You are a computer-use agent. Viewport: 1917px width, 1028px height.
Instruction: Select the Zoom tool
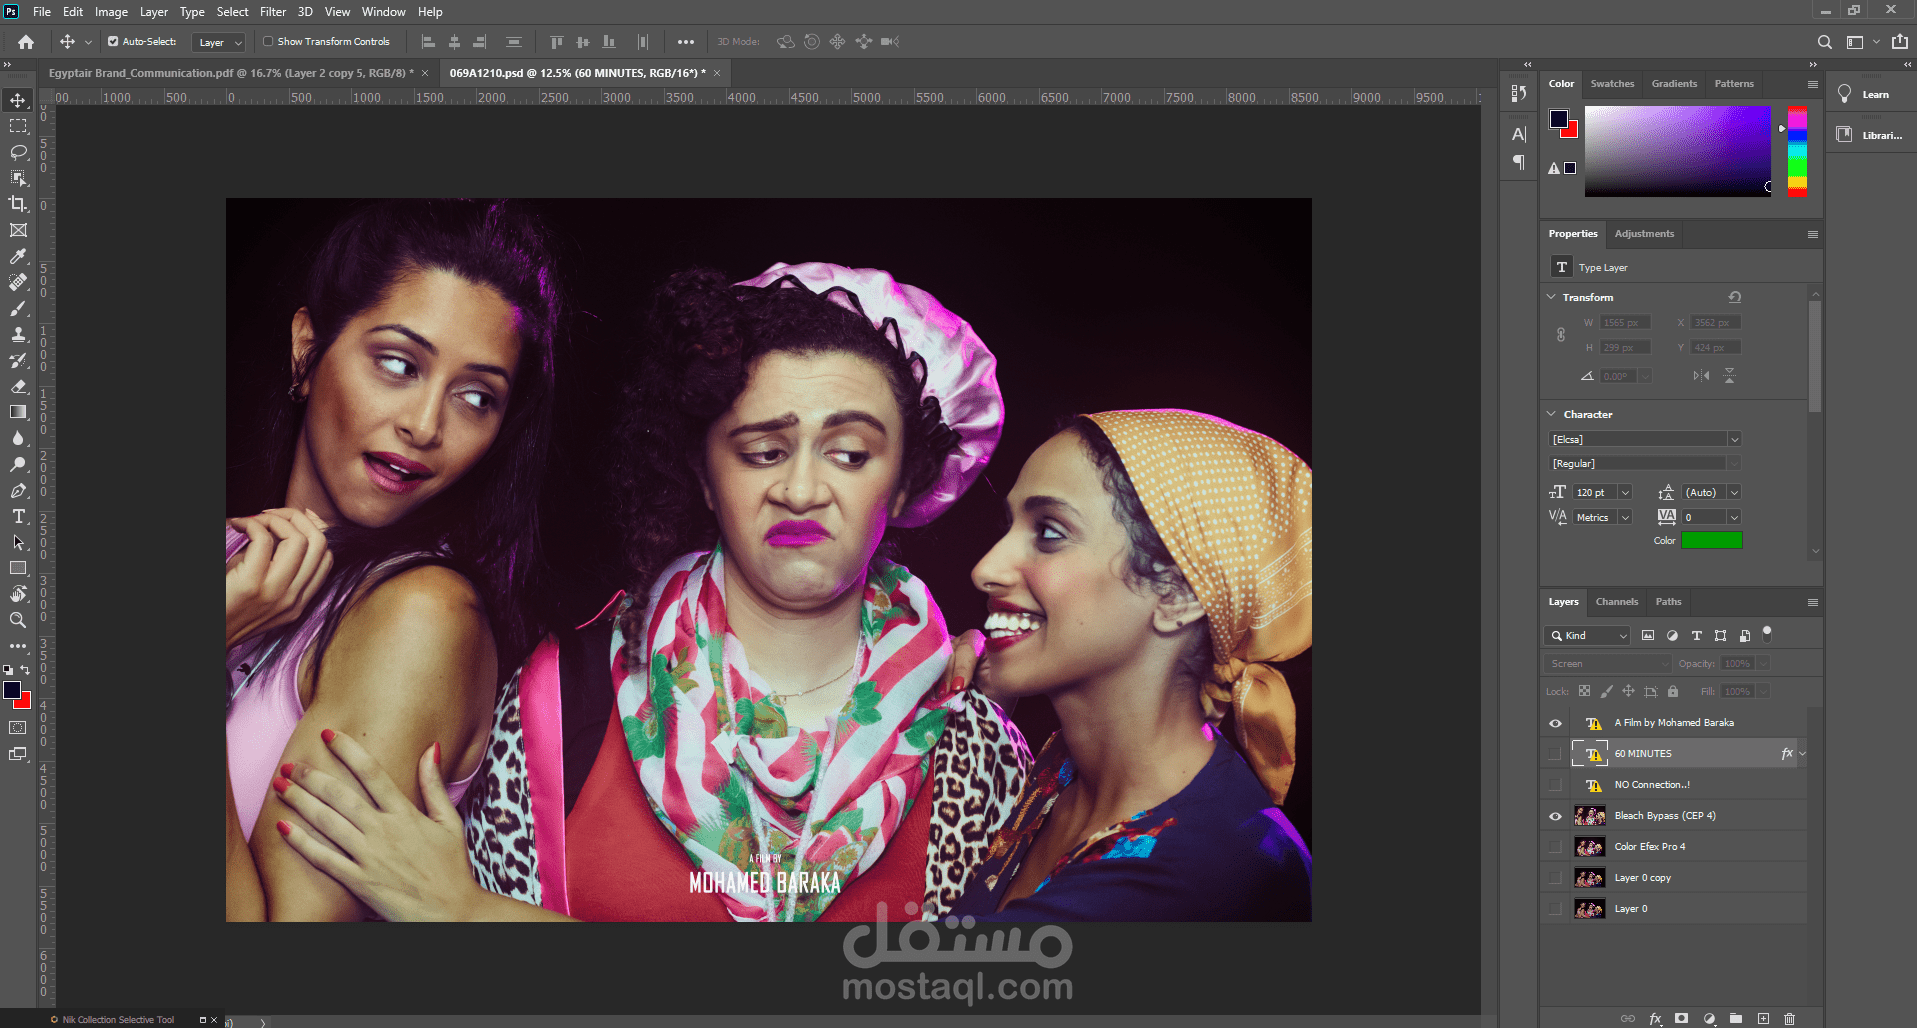coord(18,620)
